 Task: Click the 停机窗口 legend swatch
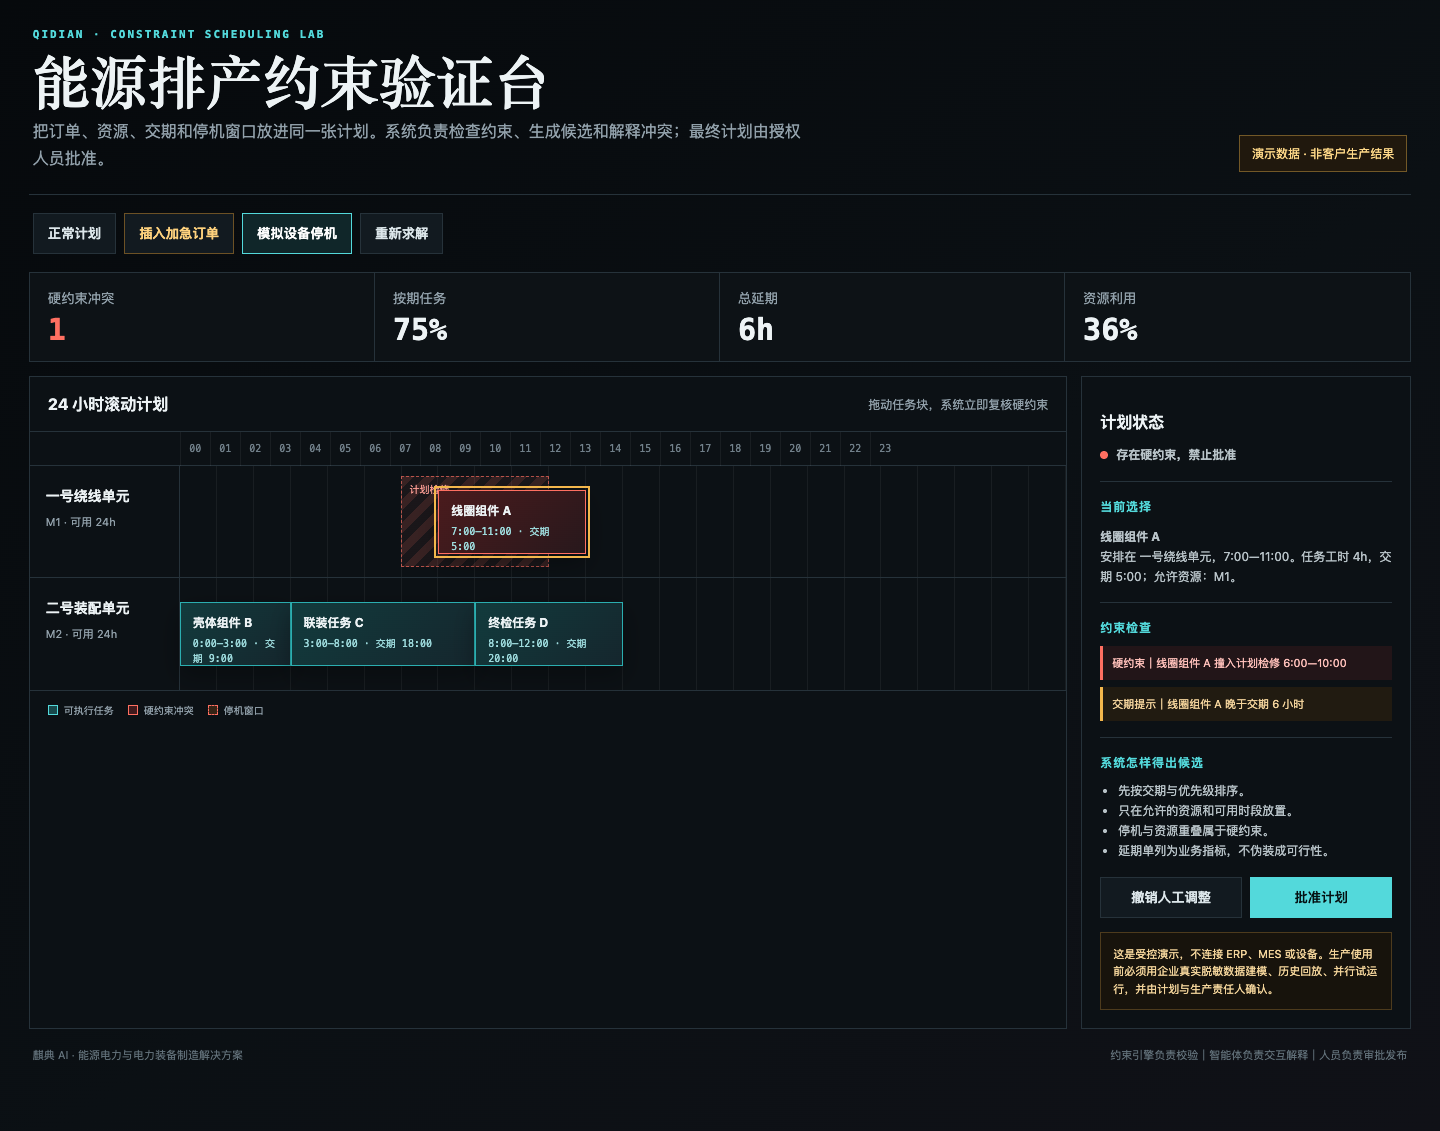(213, 710)
